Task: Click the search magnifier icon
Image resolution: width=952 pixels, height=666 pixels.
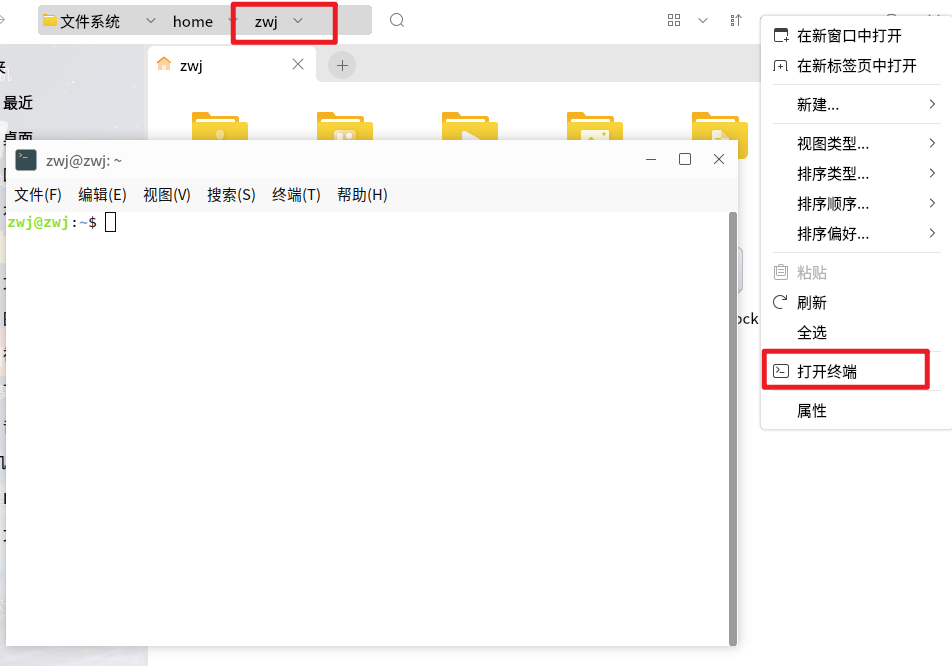Action: (397, 21)
